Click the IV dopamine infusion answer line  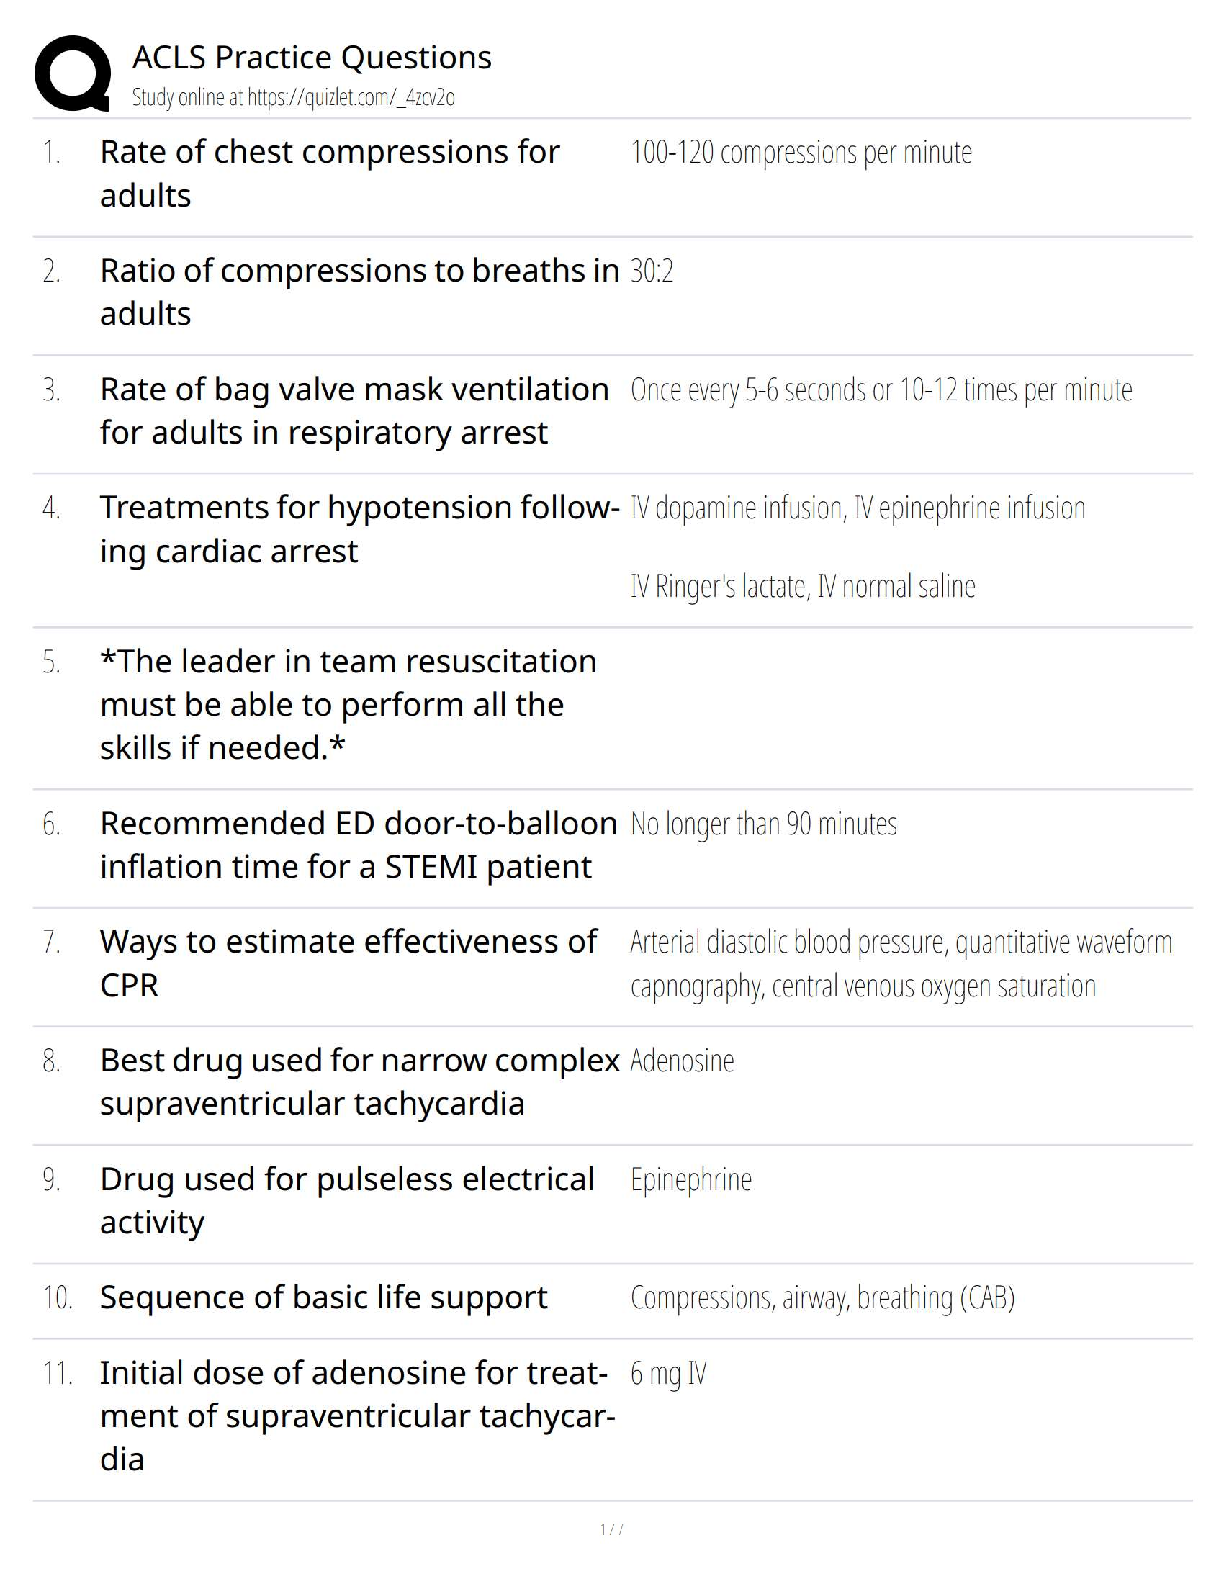click(x=857, y=508)
